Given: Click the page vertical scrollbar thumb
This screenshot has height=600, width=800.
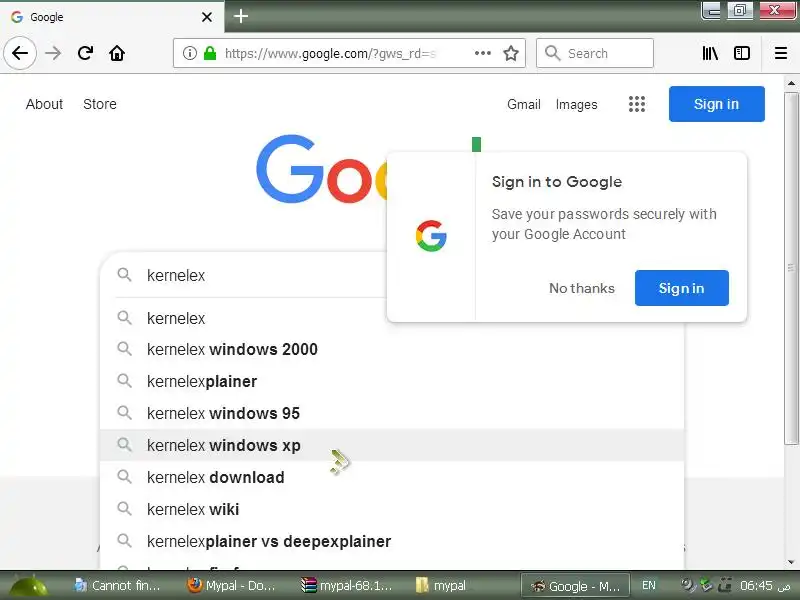Looking at the screenshot, I should point(791,268).
